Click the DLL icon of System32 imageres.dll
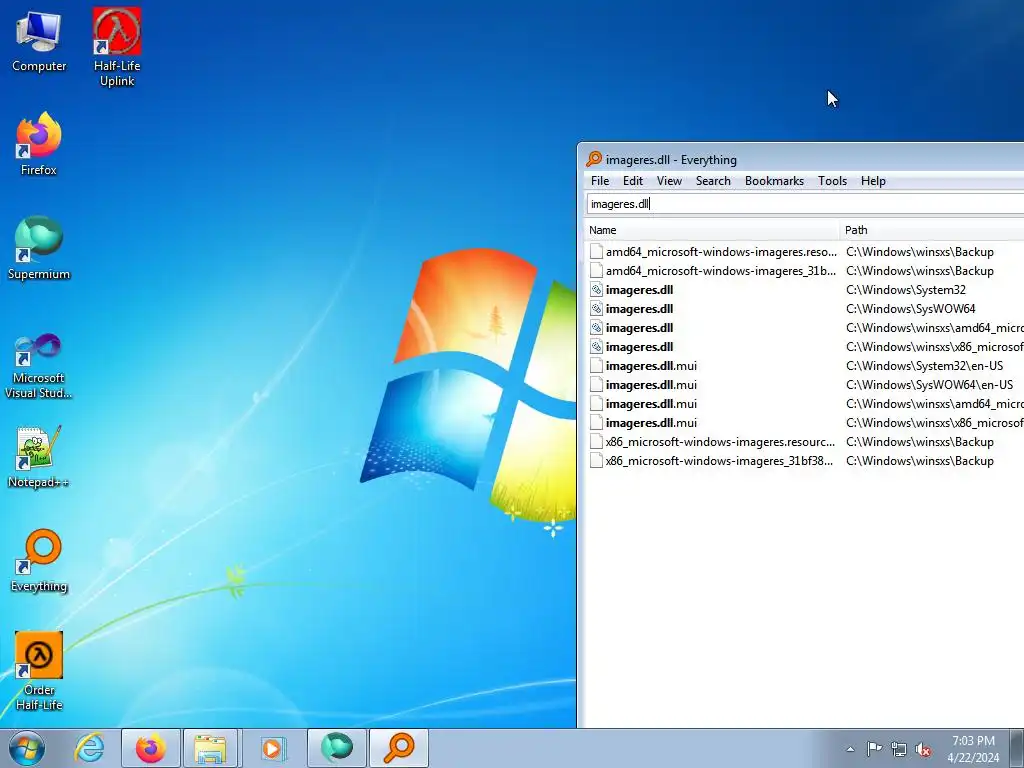This screenshot has width=1024, height=768. click(x=596, y=289)
